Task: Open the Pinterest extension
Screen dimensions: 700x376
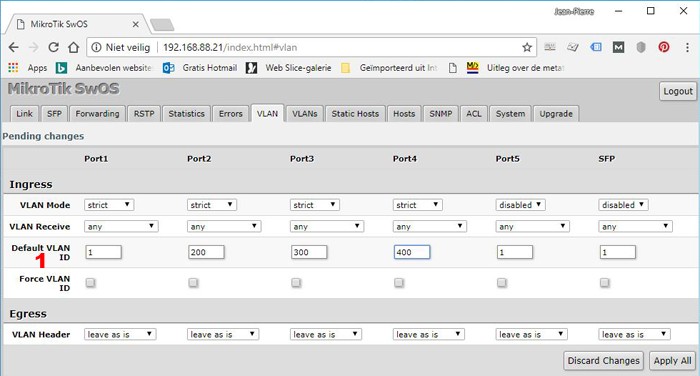Action: 664,47
